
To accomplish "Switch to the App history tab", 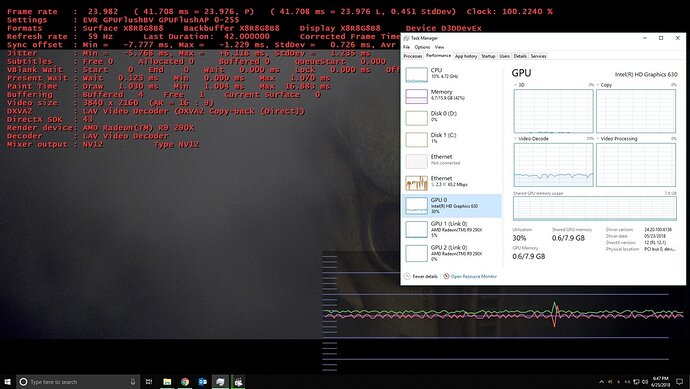I will (466, 56).
